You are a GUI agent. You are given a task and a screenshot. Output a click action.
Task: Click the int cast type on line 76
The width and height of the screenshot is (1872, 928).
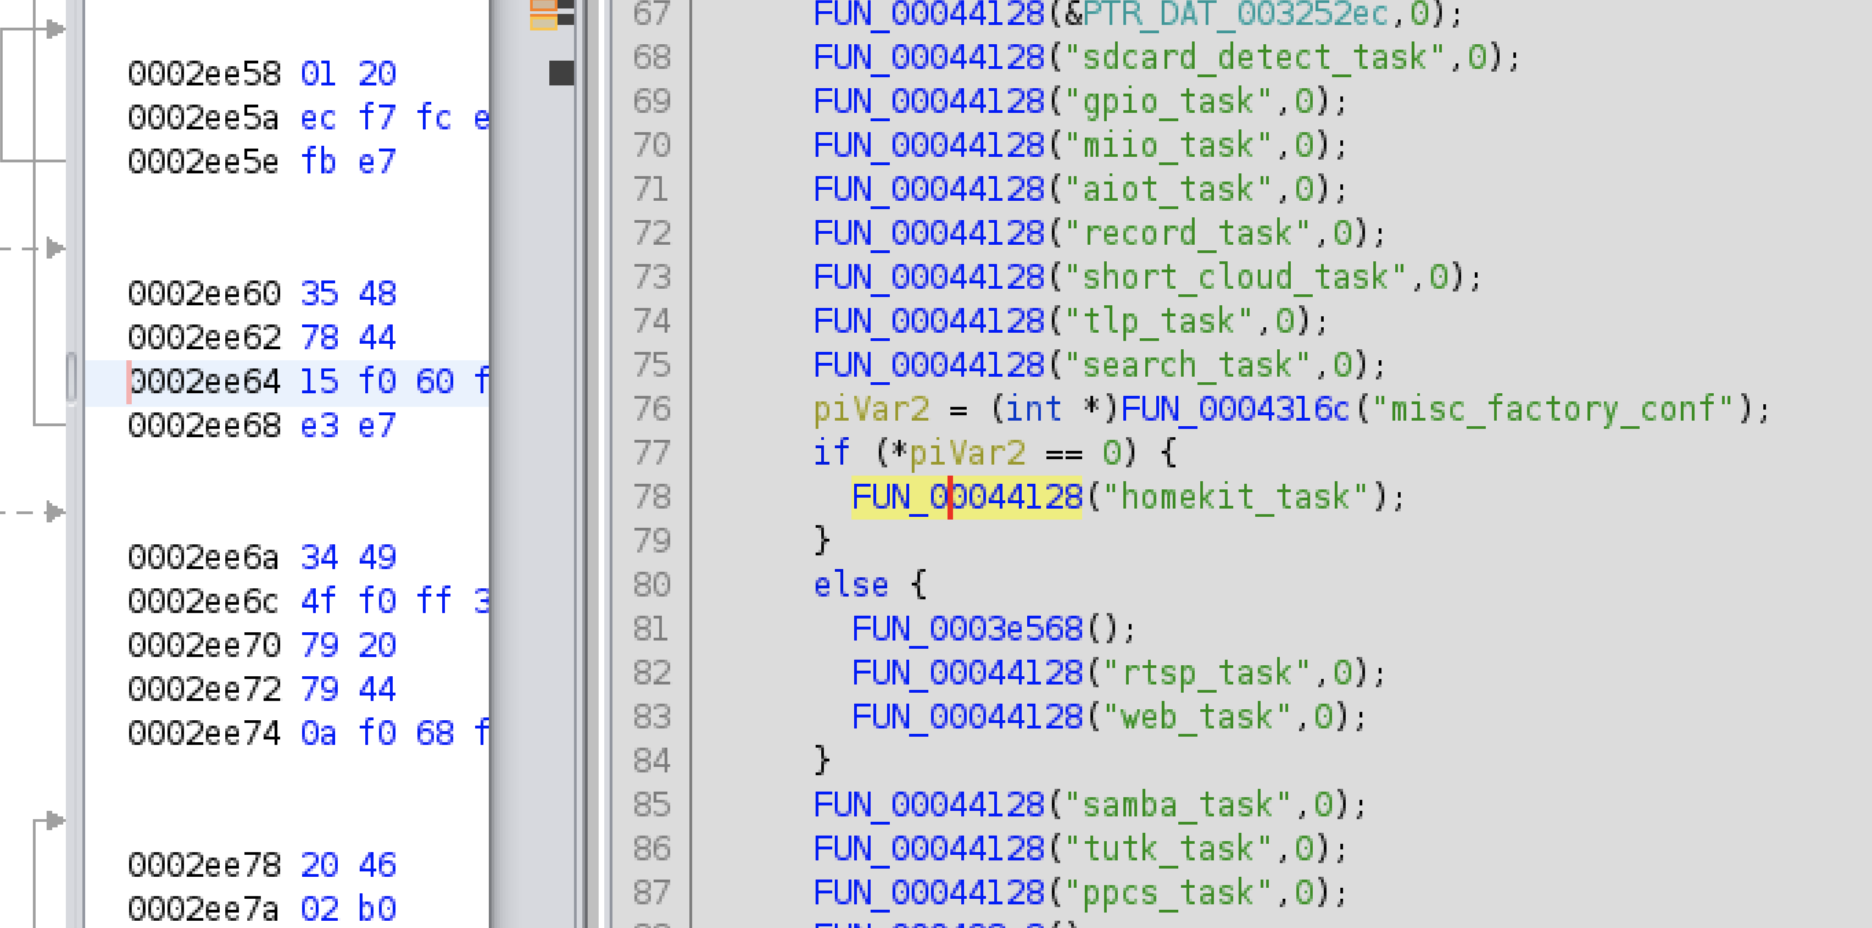(1035, 409)
